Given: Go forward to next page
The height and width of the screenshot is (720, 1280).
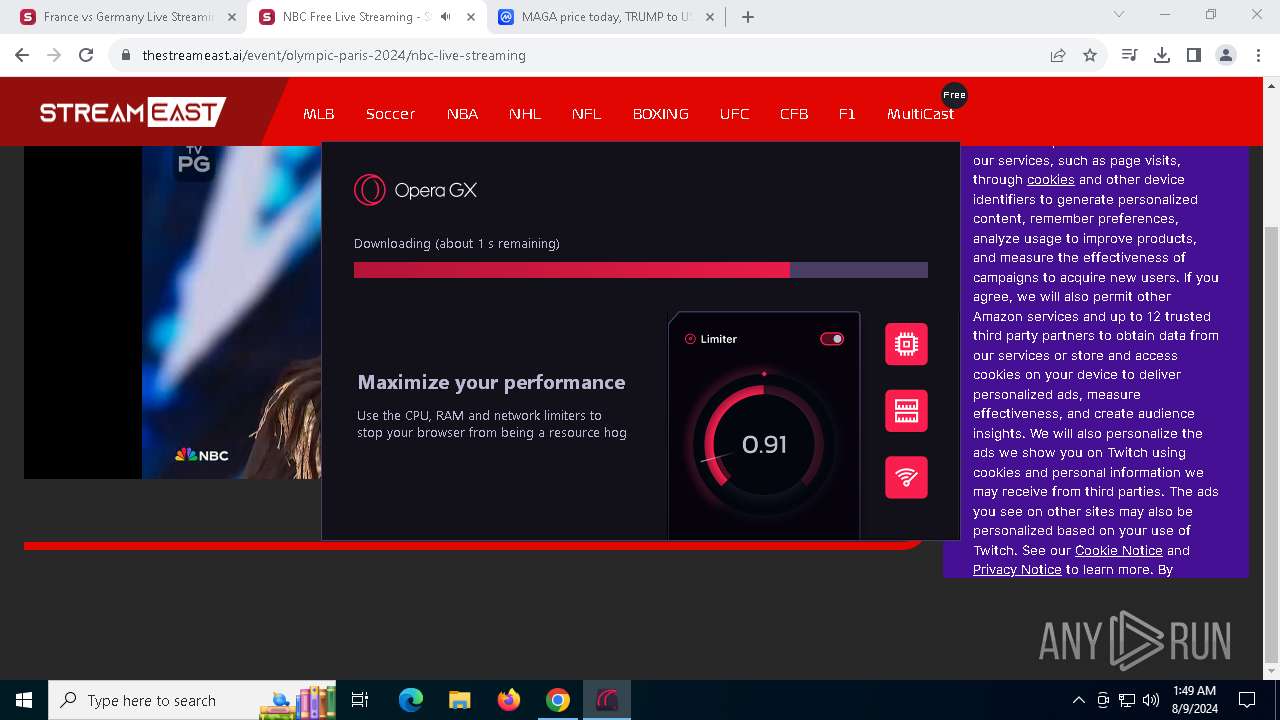Looking at the screenshot, I should tap(54, 55).
